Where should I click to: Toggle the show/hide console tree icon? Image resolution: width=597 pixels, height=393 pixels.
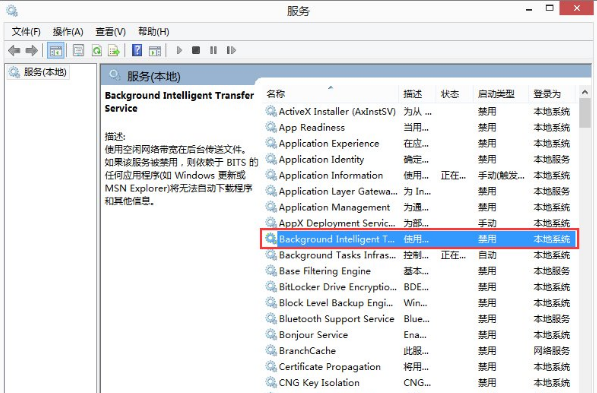pos(56,50)
